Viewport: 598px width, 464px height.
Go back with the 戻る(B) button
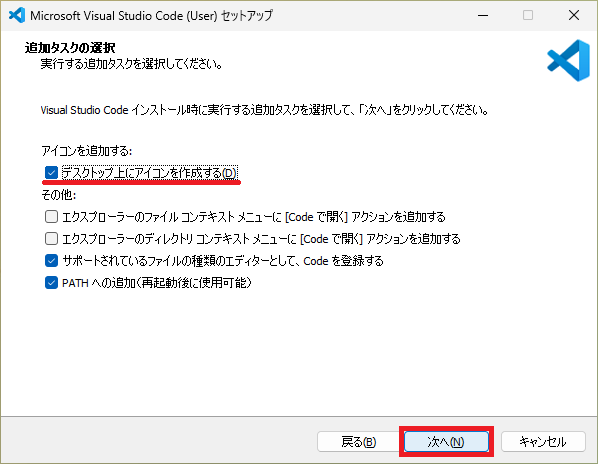(x=358, y=442)
